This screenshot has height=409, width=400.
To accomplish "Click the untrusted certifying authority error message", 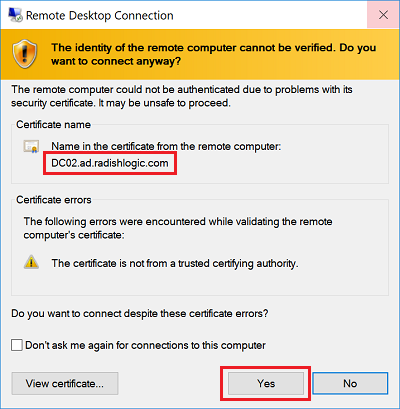I will [x=175, y=263].
